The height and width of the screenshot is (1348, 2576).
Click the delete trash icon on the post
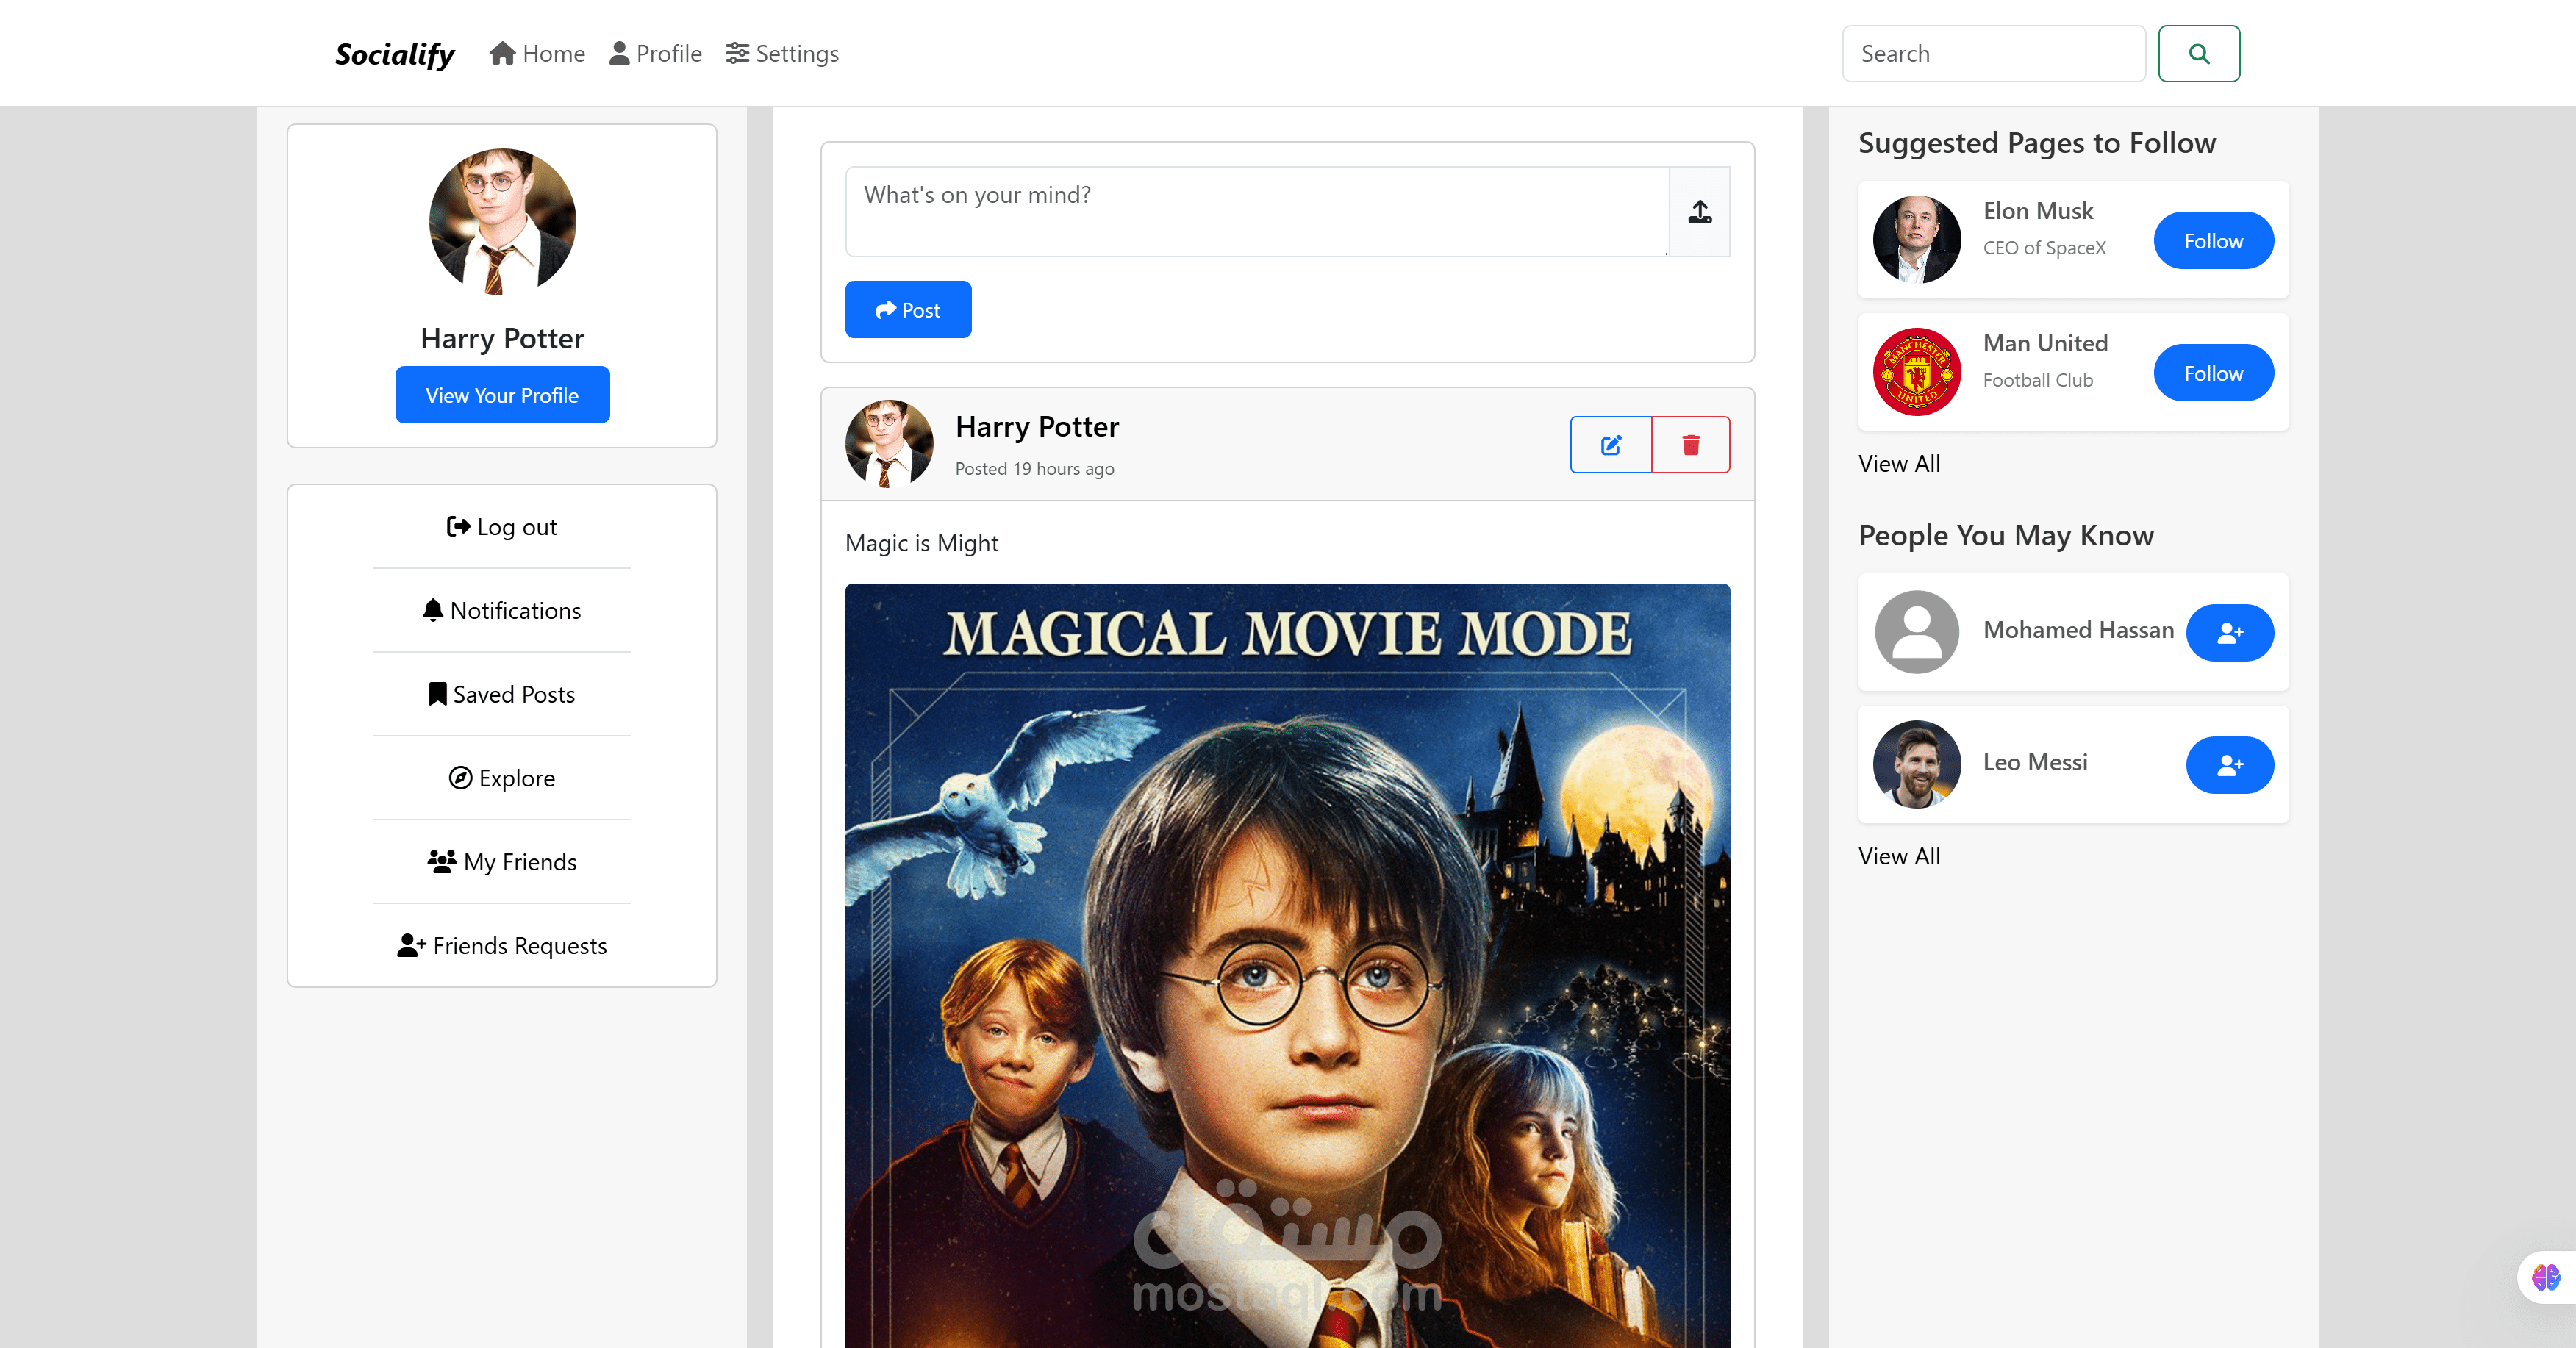pos(1690,444)
